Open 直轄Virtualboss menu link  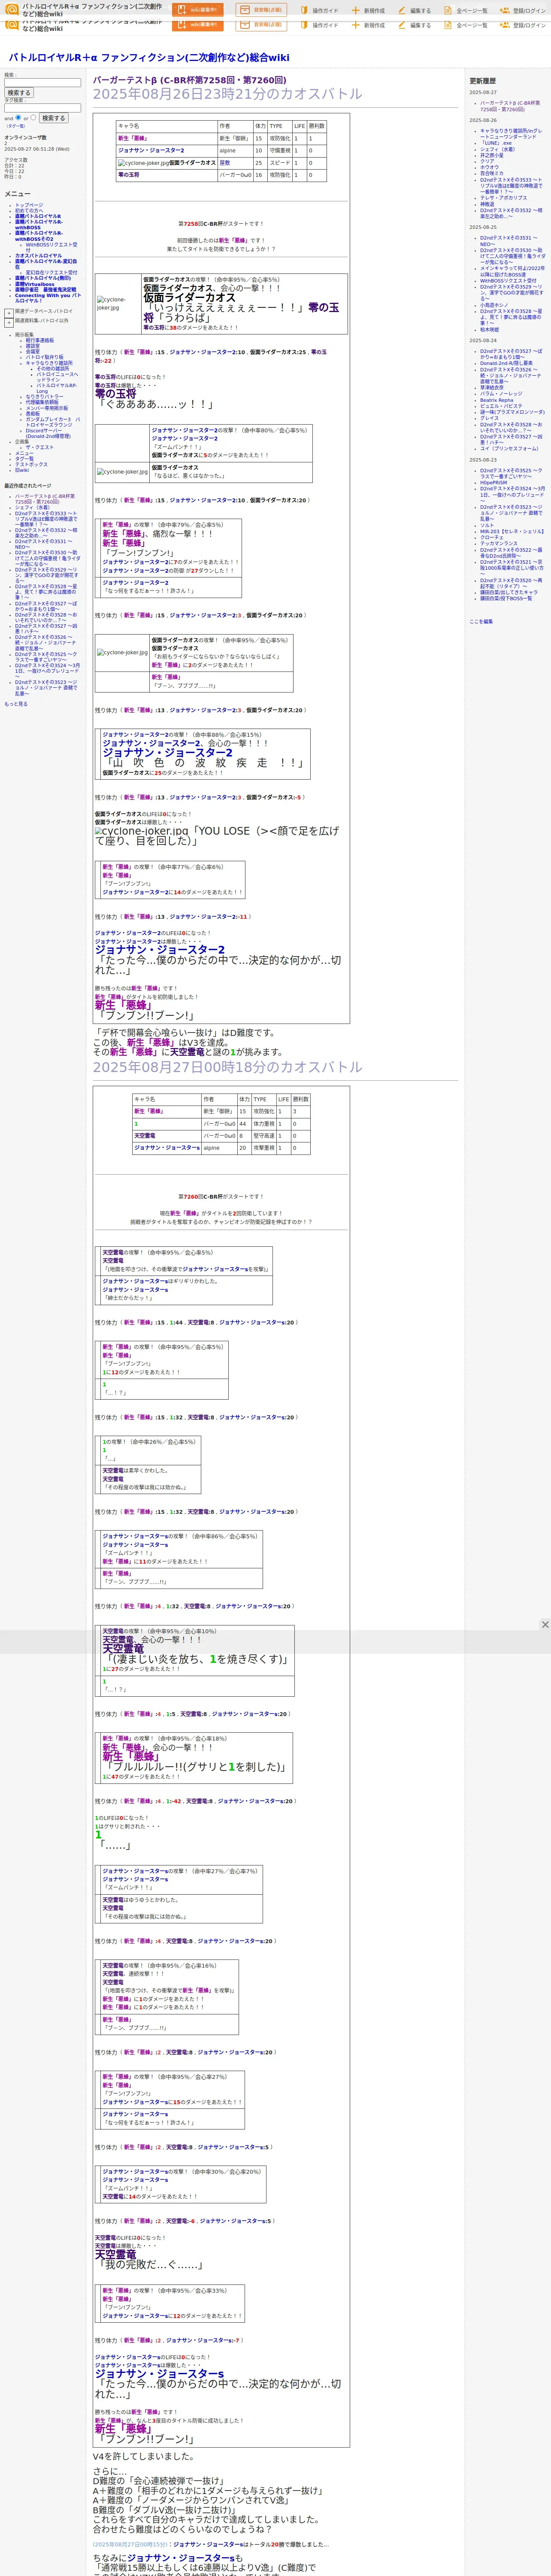click(x=35, y=284)
